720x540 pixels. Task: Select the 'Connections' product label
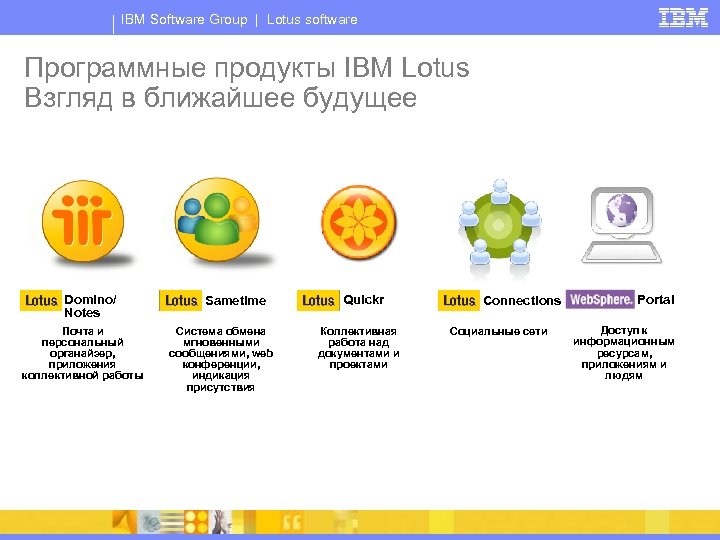522,300
